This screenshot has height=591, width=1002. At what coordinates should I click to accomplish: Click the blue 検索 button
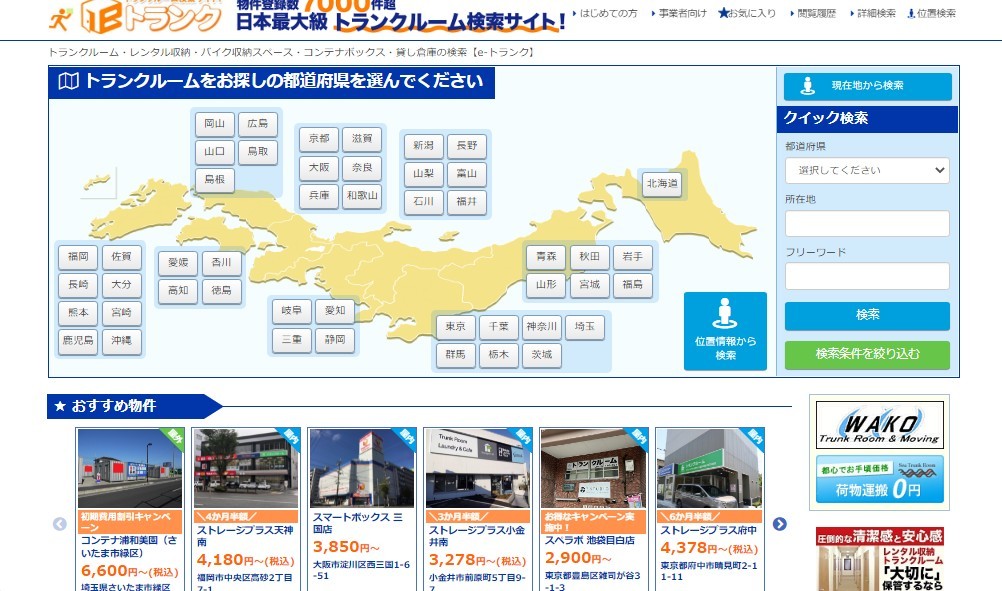point(867,315)
